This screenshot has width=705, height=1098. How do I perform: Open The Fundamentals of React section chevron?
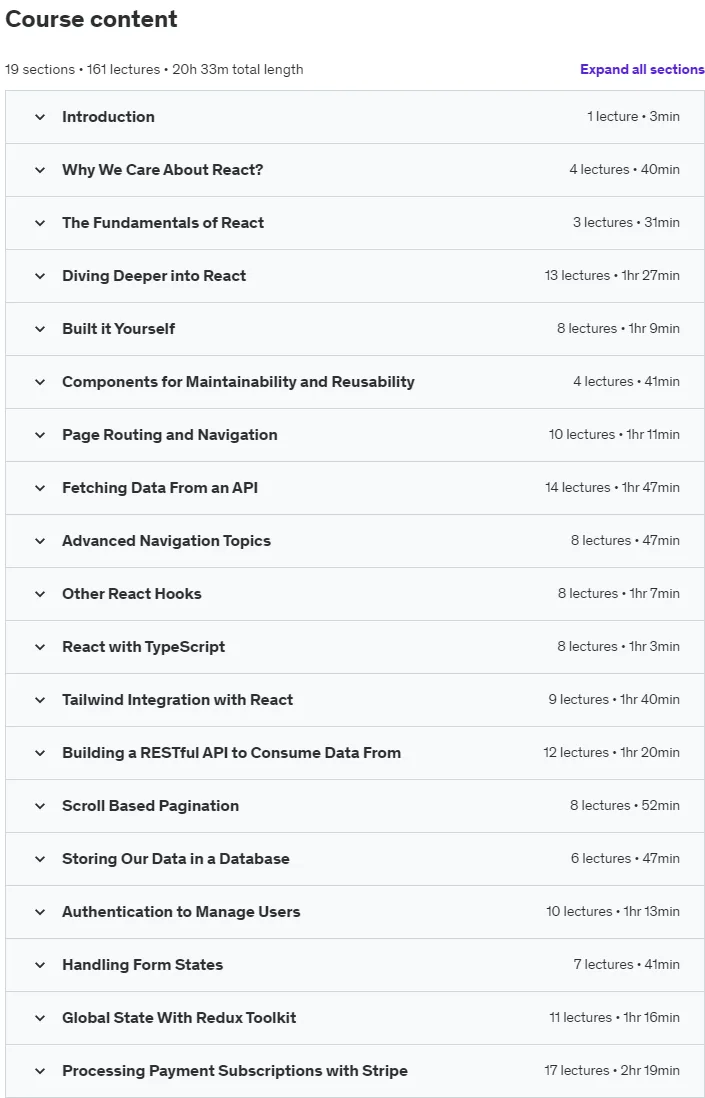(x=40, y=223)
